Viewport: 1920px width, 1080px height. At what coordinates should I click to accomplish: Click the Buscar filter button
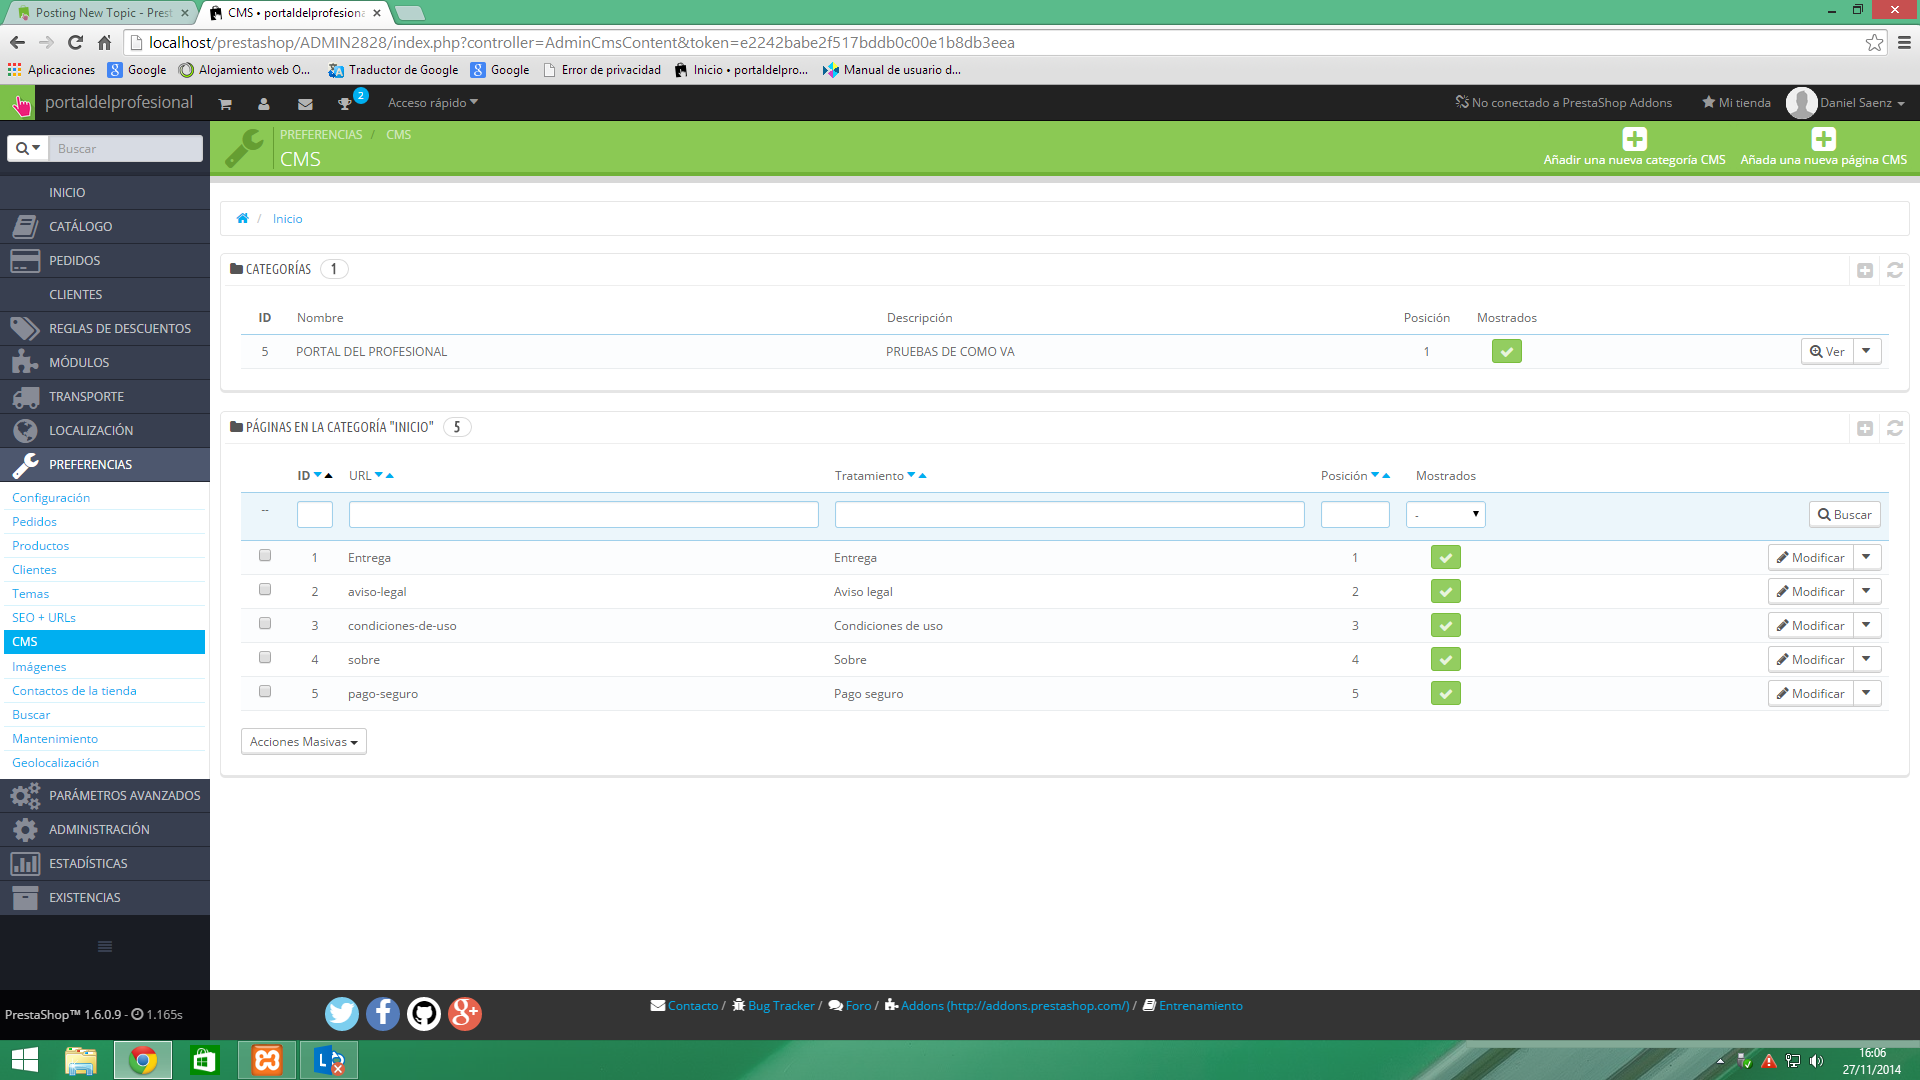pyautogui.click(x=1844, y=514)
